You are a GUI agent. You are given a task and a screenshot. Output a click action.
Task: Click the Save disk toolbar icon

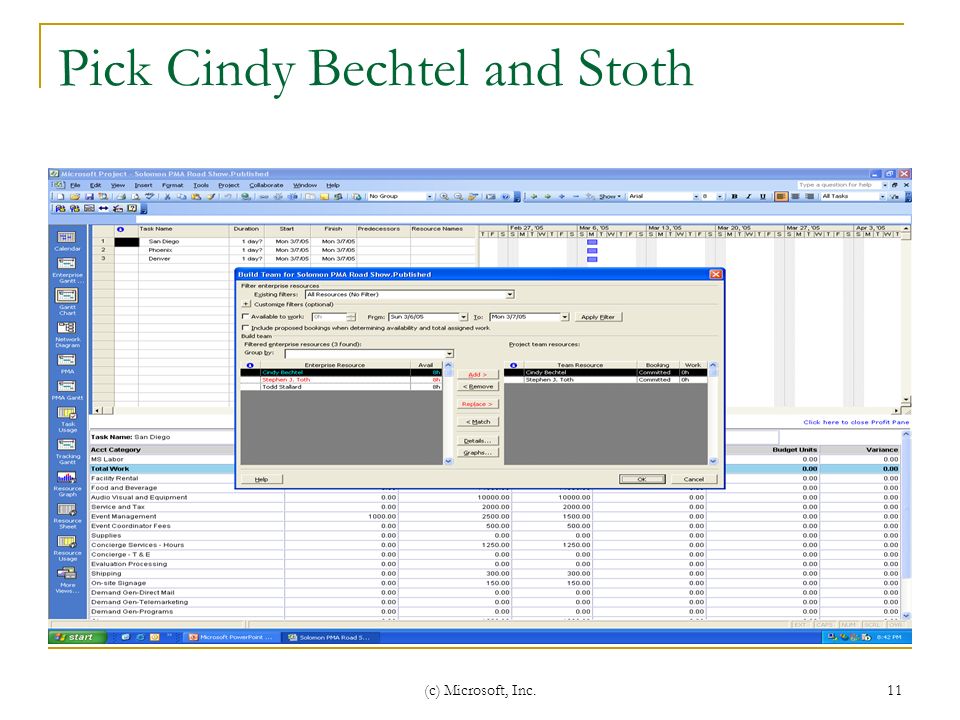click(x=89, y=197)
